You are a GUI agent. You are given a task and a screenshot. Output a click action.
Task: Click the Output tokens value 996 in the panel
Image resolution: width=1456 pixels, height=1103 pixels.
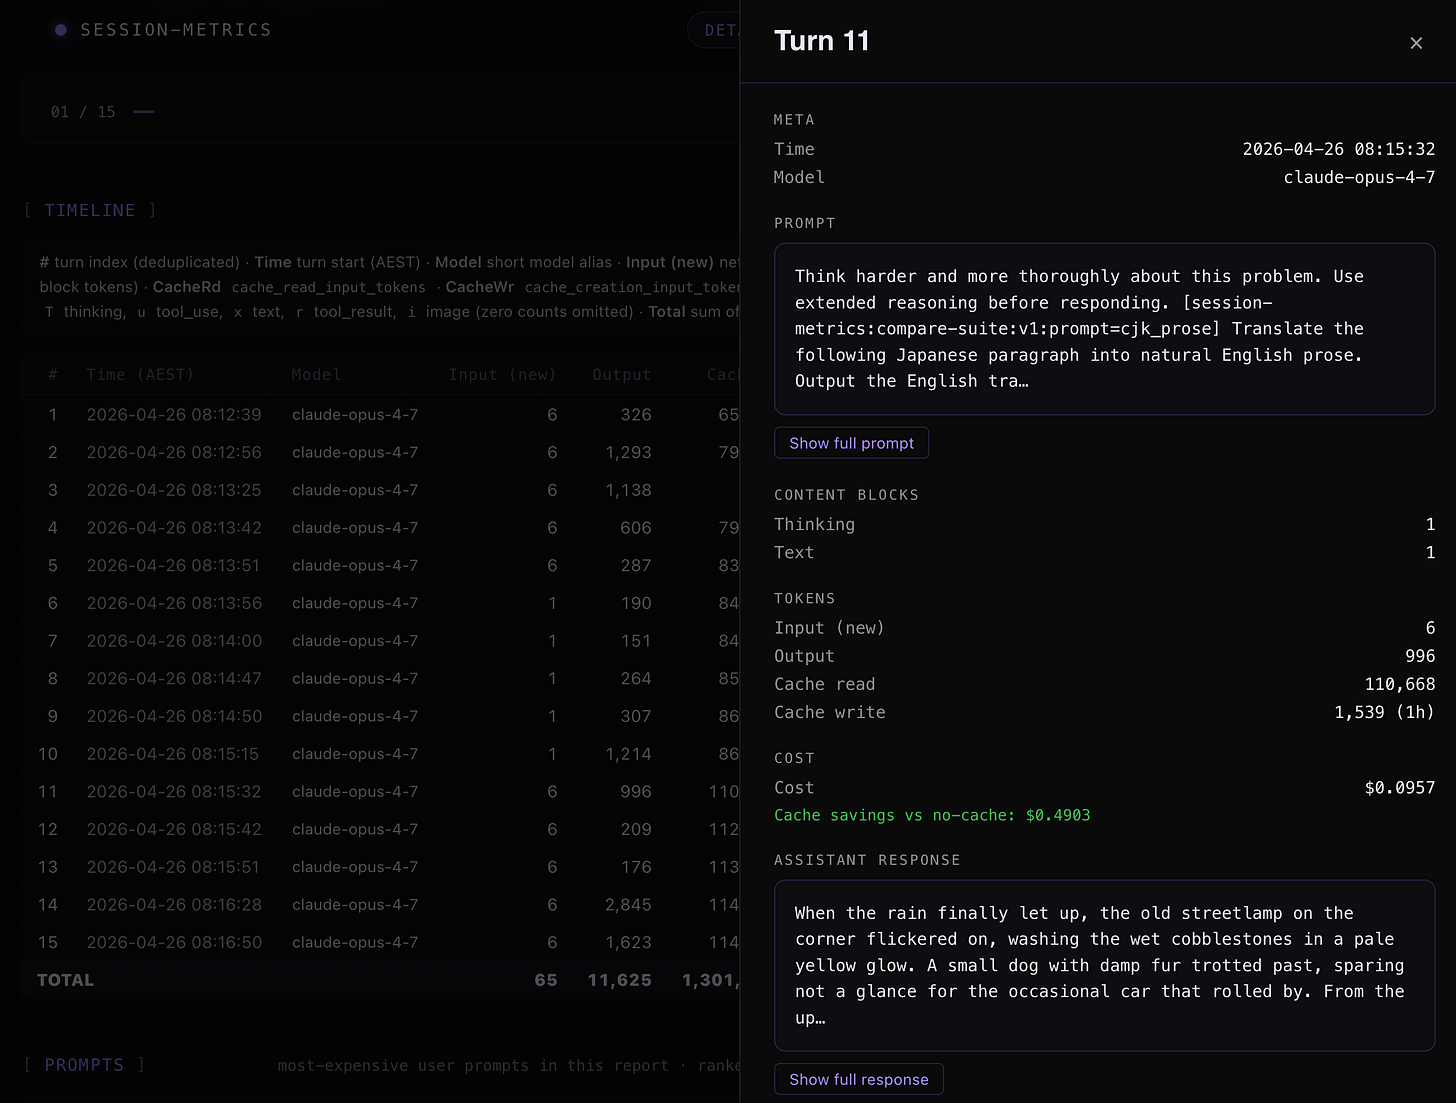pyautogui.click(x=1420, y=656)
